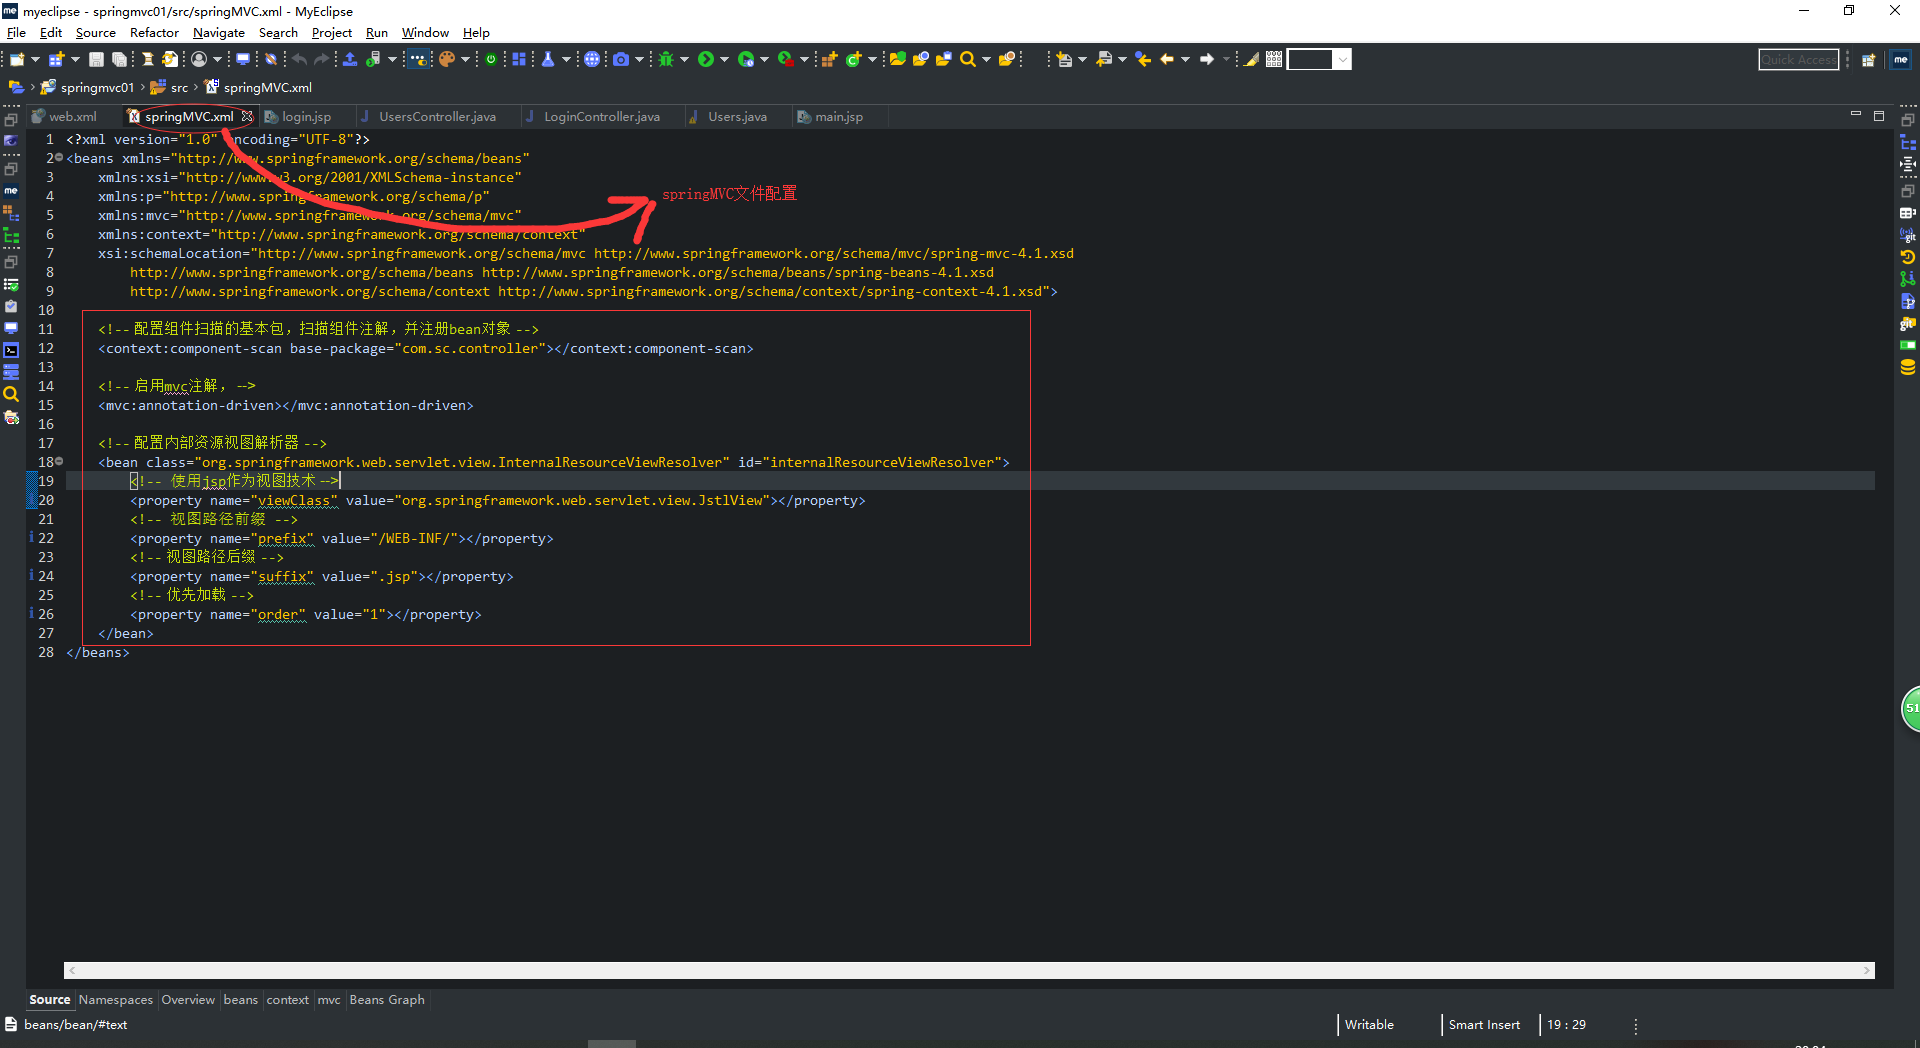Click the deploy upload icon
Viewport: 1920px width, 1048px height.
pyautogui.click(x=350, y=60)
